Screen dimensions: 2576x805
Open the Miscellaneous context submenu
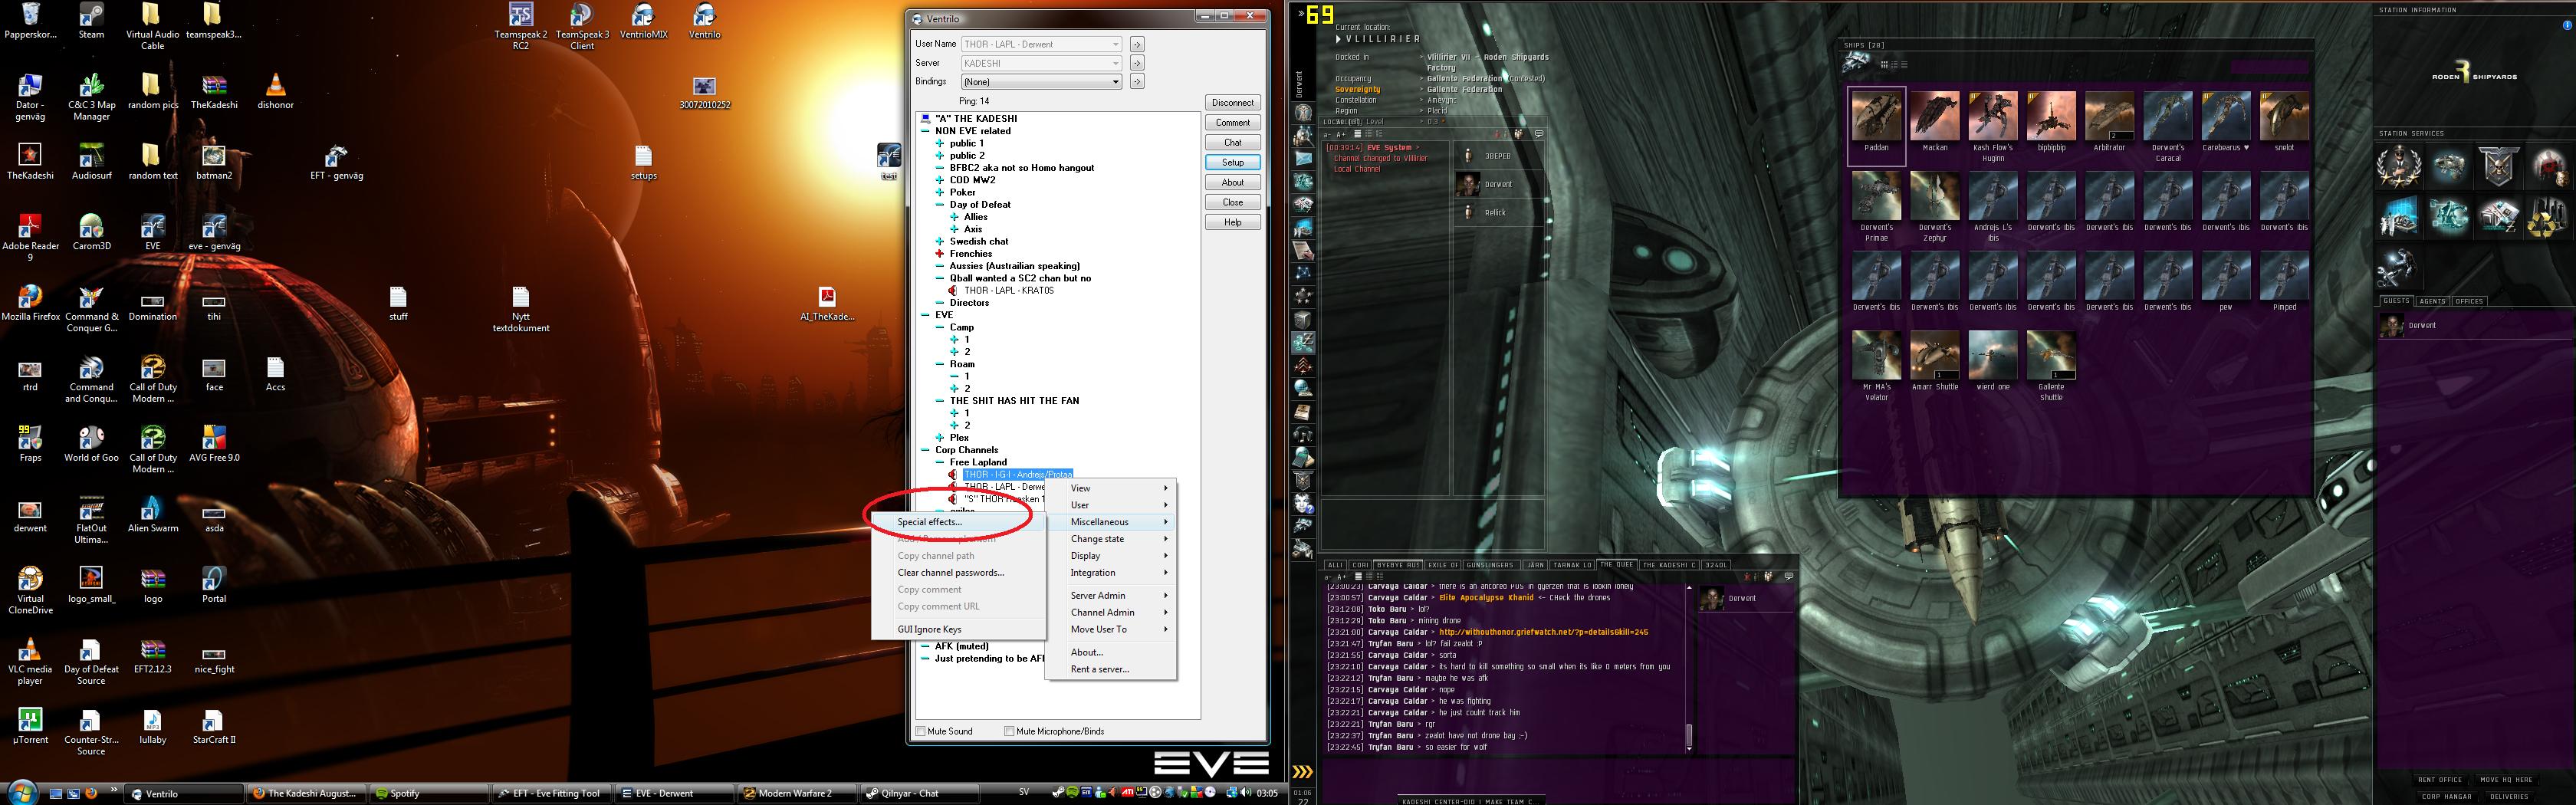click(1110, 522)
